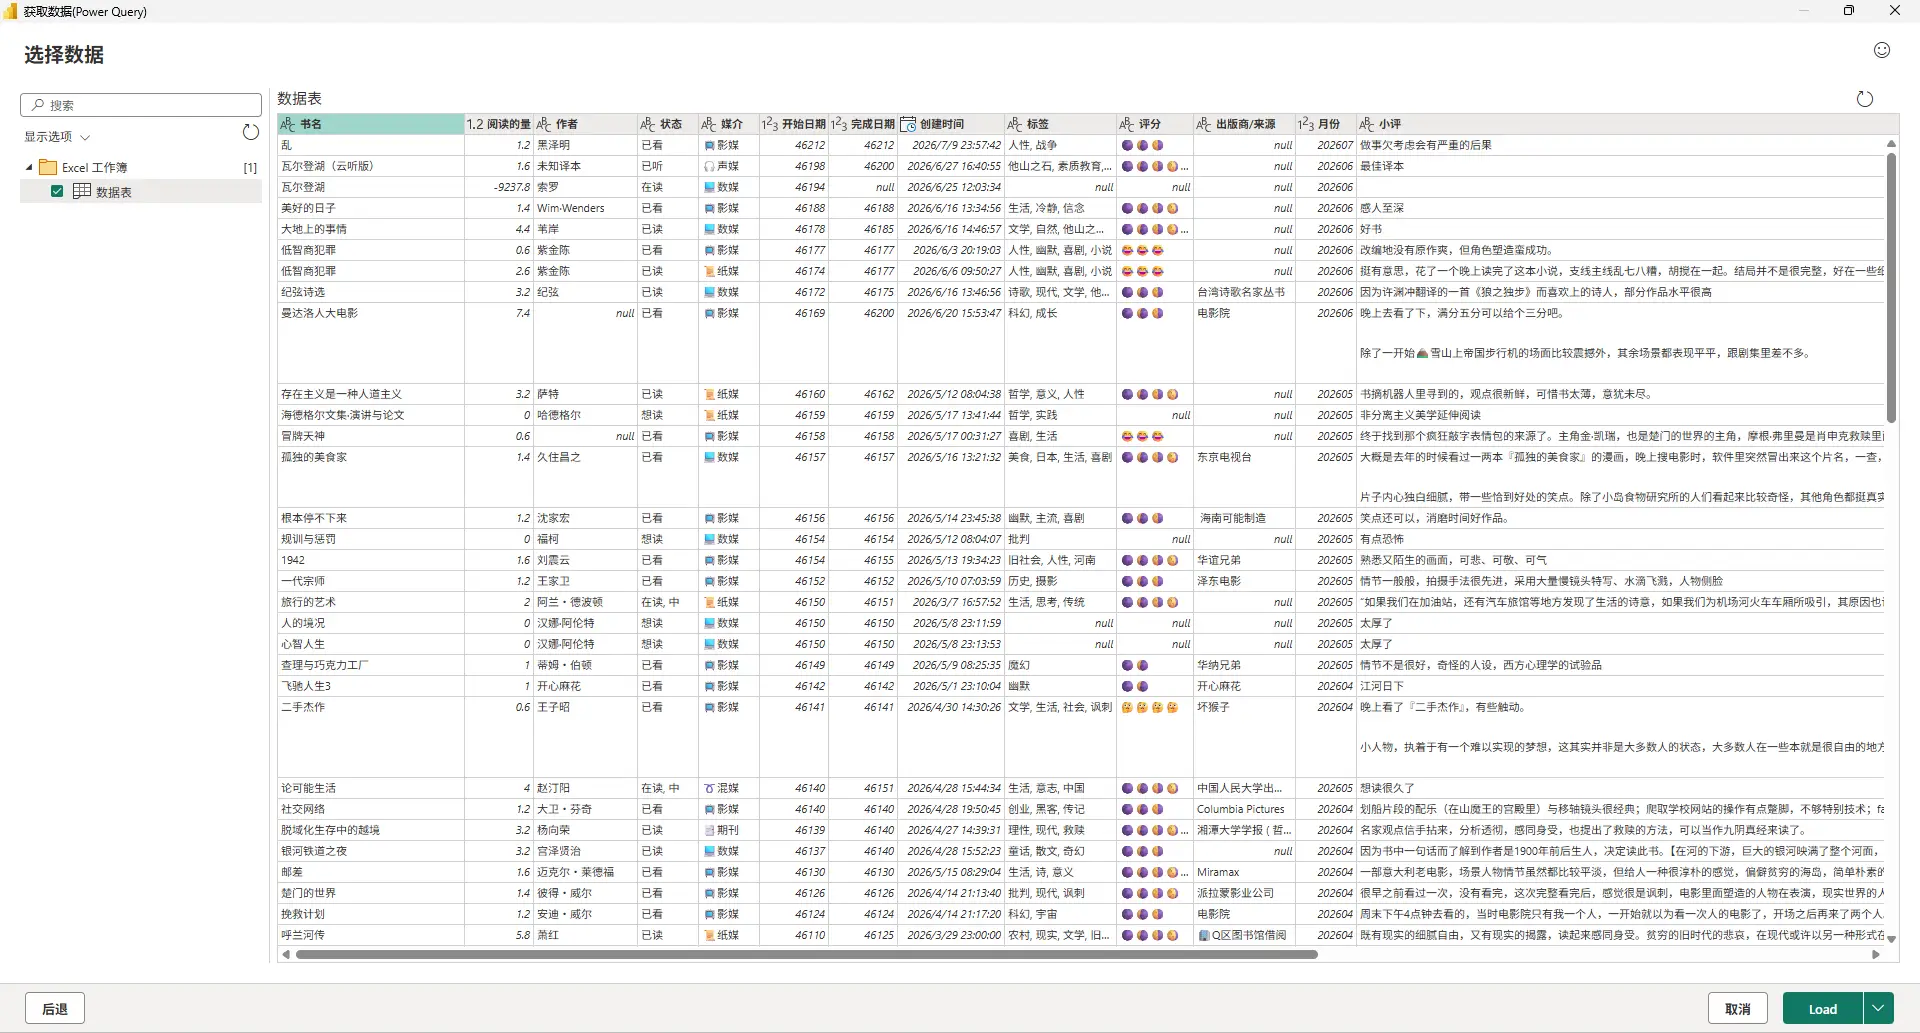Click the book title '飞驰人生3'
The height and width of the screenshot is (1033, 1920).
click(305, 686)
